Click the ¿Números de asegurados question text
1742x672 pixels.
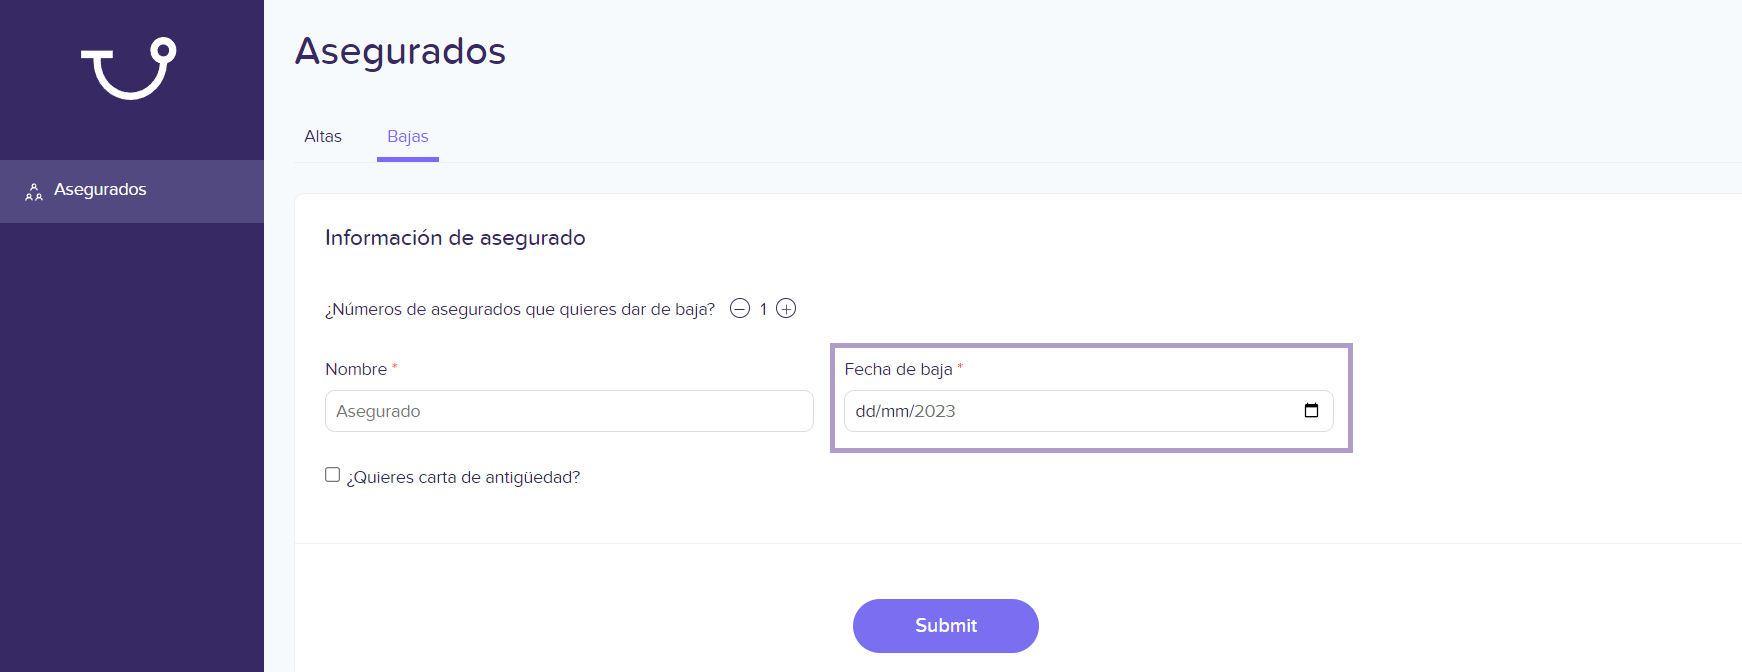(x=520, y=309)
